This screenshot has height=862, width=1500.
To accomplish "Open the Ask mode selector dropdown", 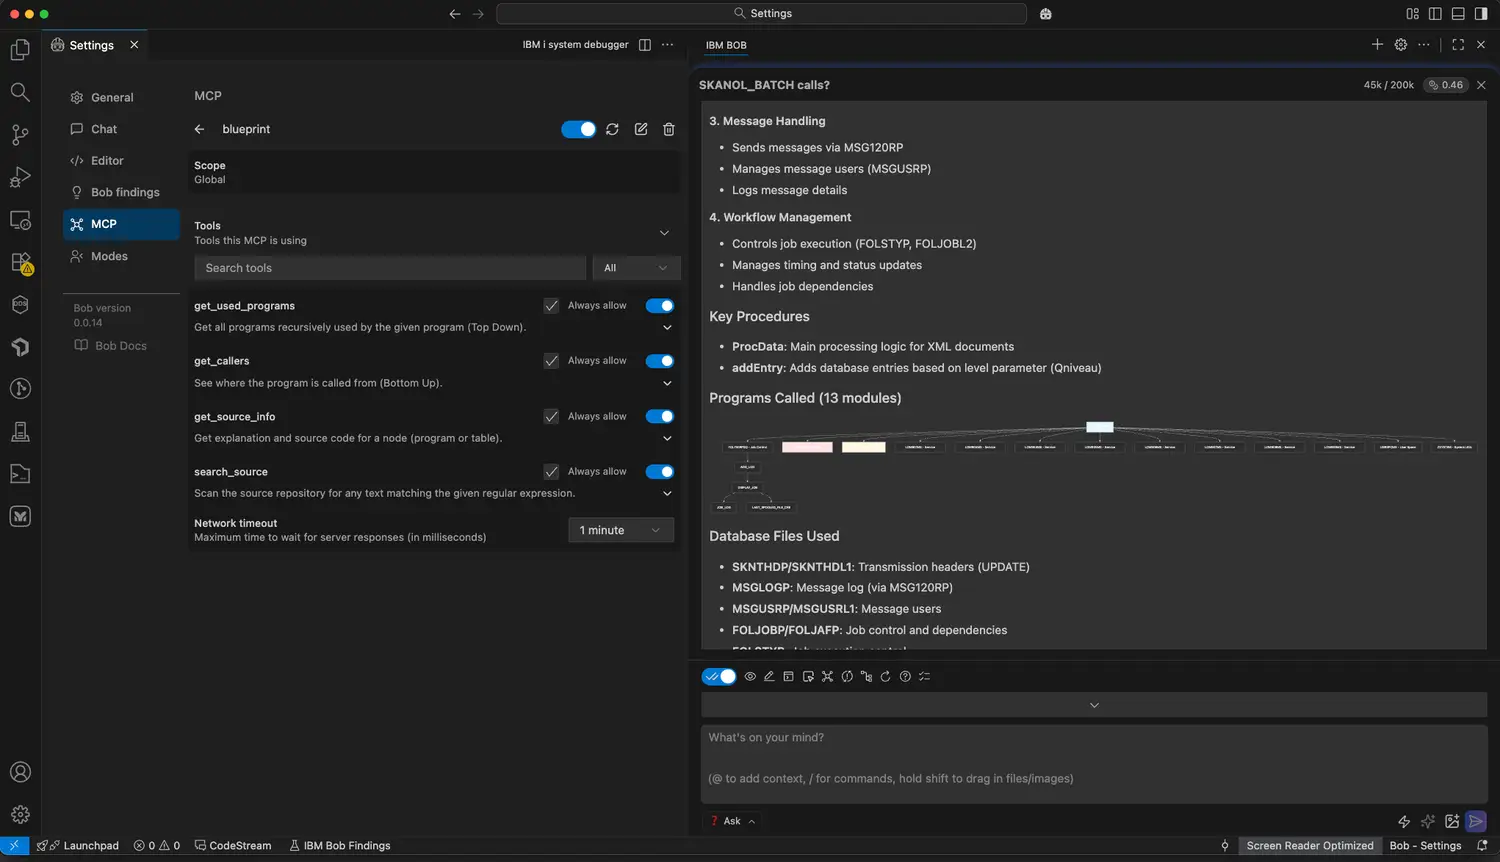I will click(x=733, y=821).
